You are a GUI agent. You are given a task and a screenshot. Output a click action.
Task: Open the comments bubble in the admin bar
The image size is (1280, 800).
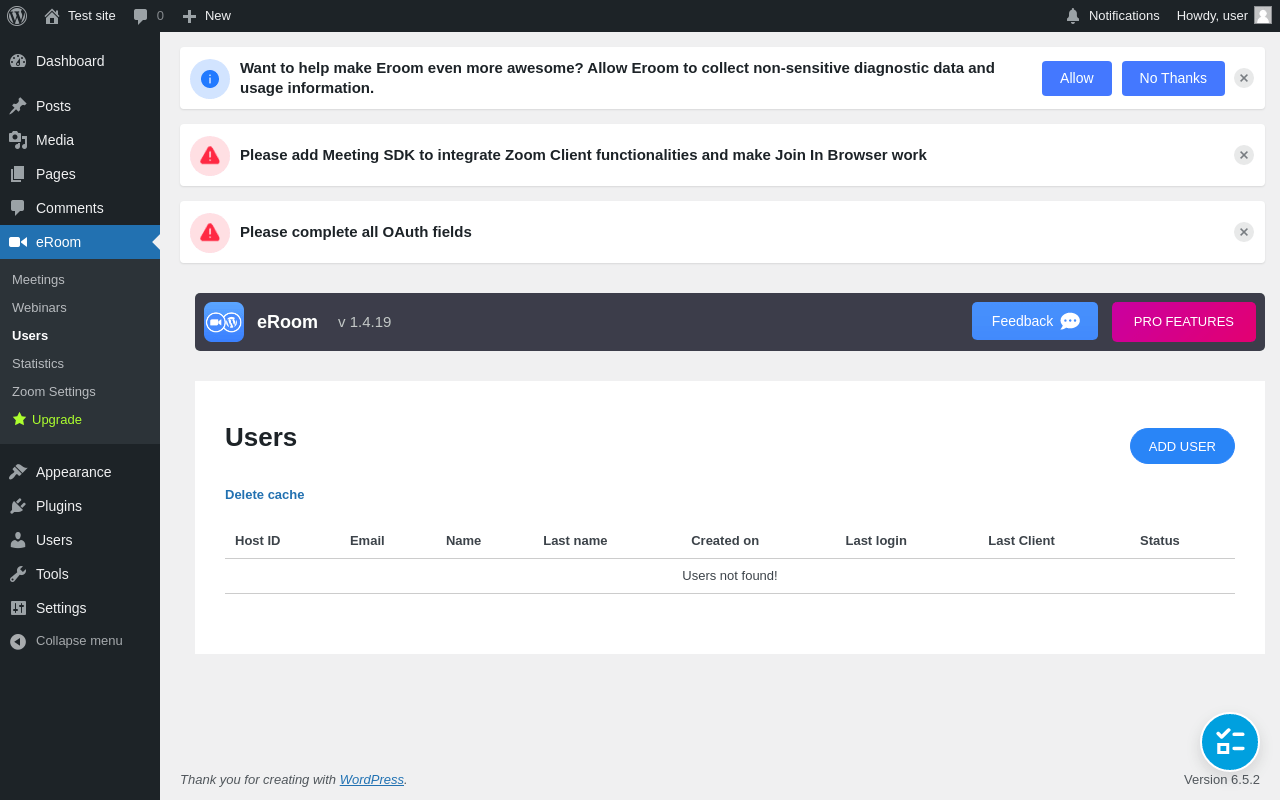click(148, 16)
